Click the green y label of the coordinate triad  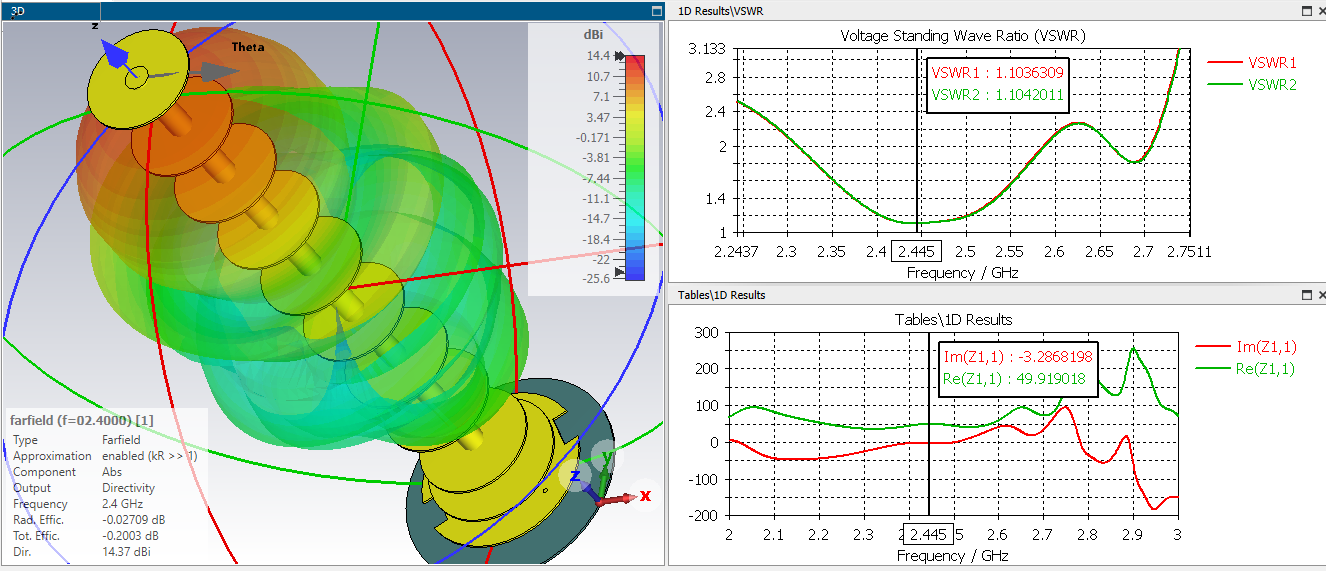(606, 459)
